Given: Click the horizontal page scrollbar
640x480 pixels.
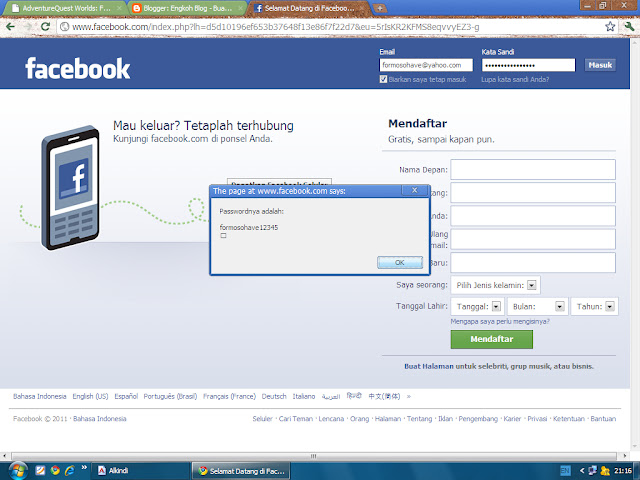Looking at the screenshot, I should coord(313,456).
